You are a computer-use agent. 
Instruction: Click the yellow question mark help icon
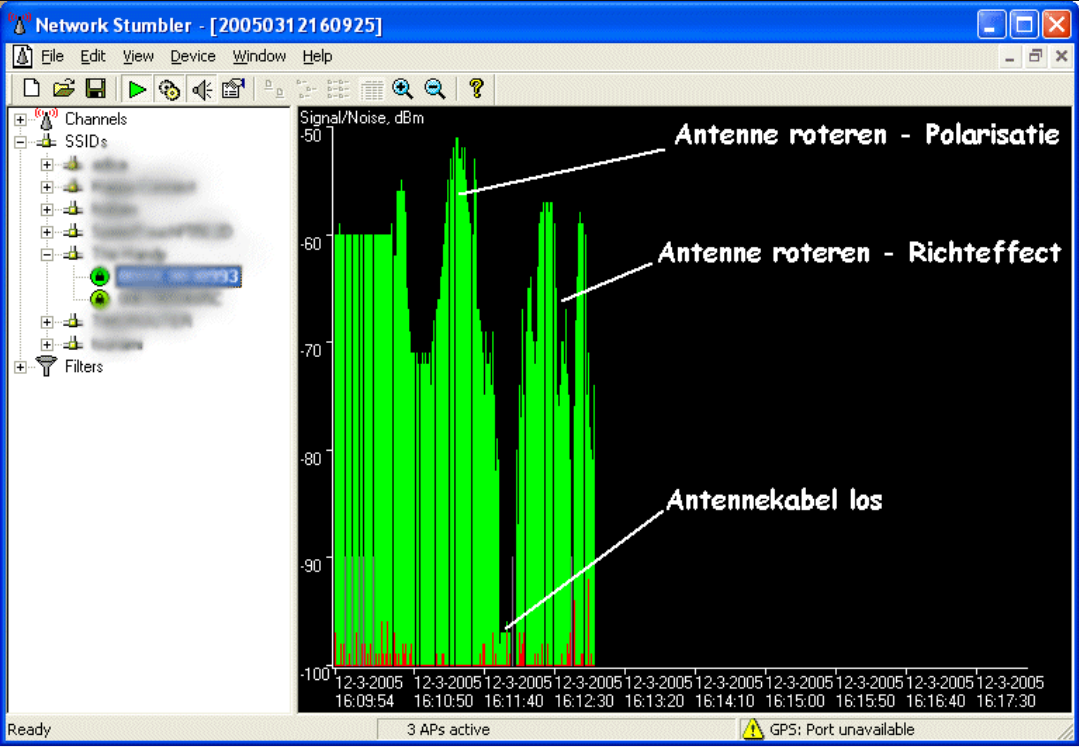476,89
